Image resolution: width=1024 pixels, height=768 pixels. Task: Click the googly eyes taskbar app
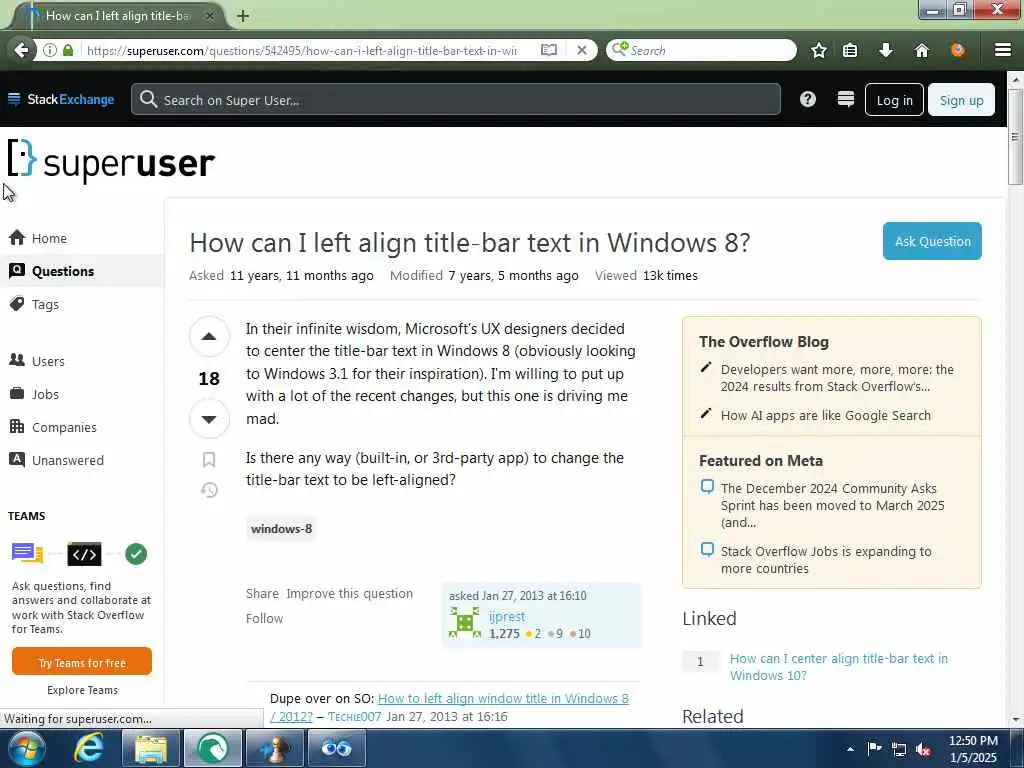(x=337, y=748)
